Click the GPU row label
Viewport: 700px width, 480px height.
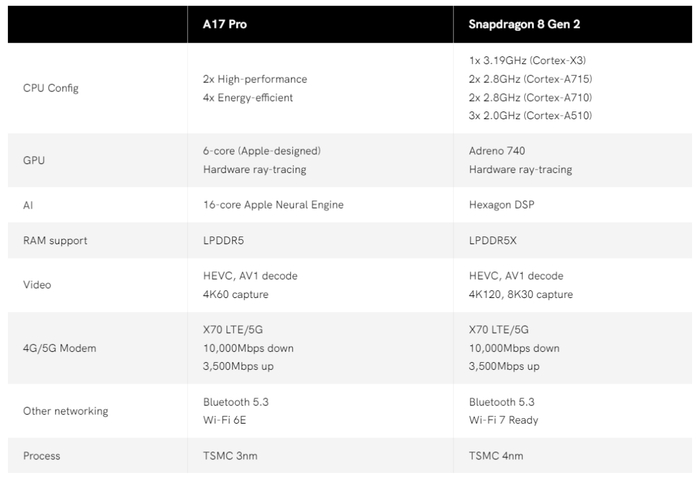pos(34,160)
